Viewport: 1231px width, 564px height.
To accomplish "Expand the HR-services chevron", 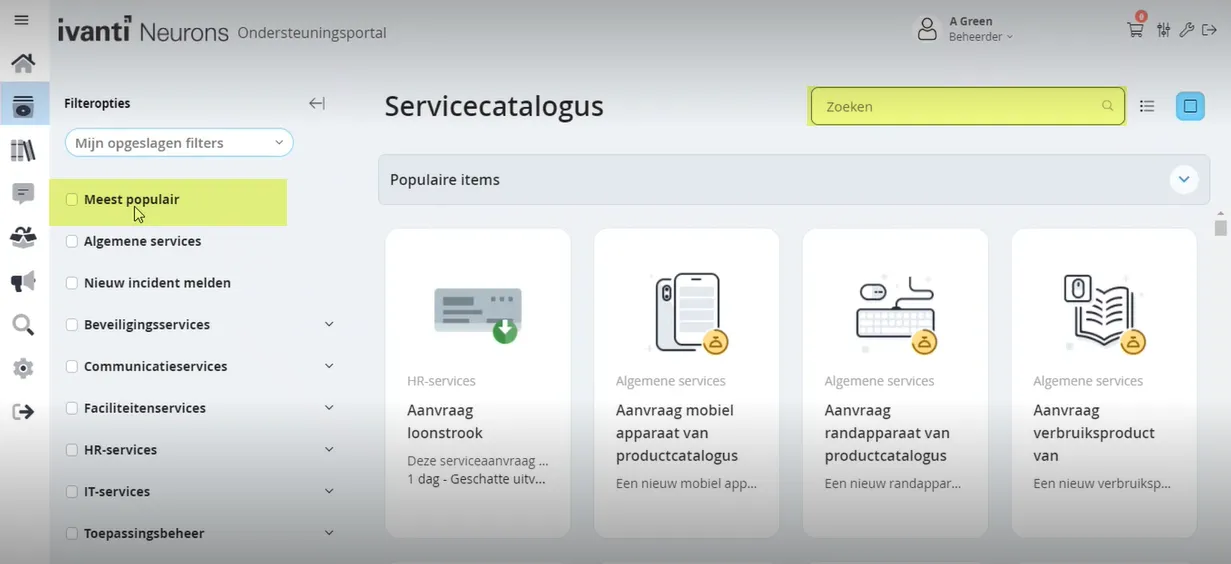I will (x=329, y=450).
